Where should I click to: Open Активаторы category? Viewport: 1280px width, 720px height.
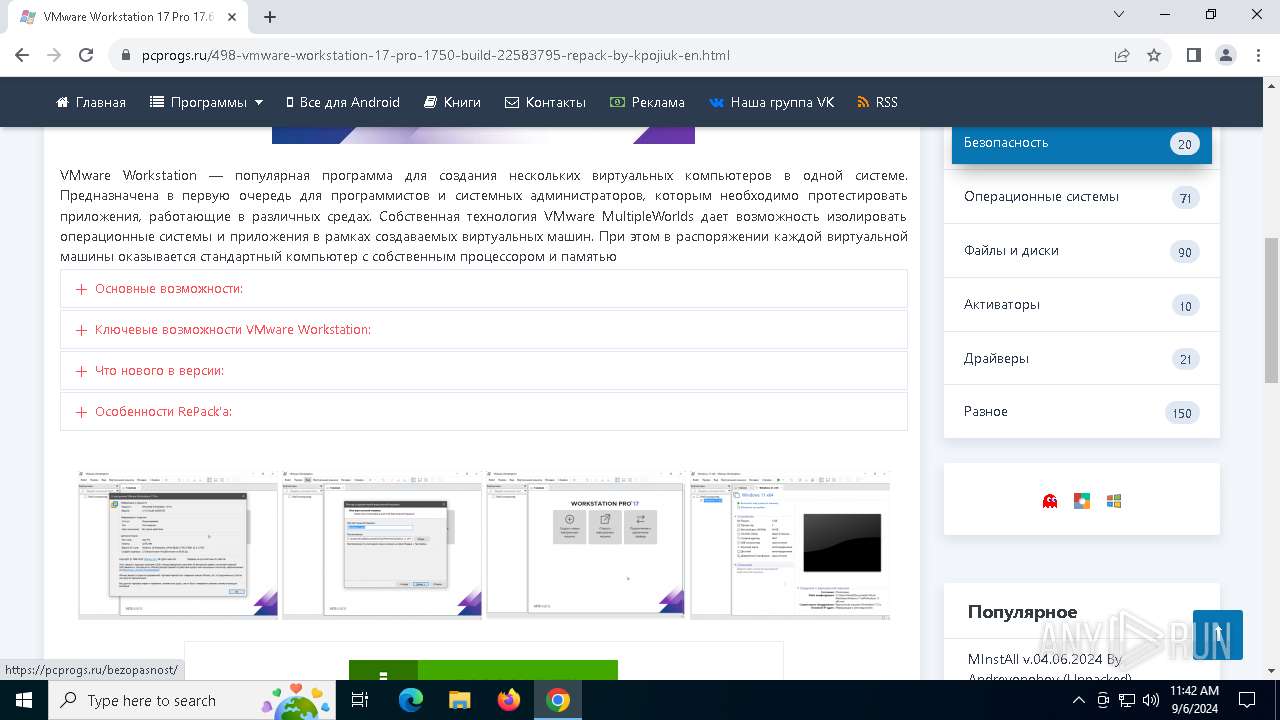coord(1082,305)
